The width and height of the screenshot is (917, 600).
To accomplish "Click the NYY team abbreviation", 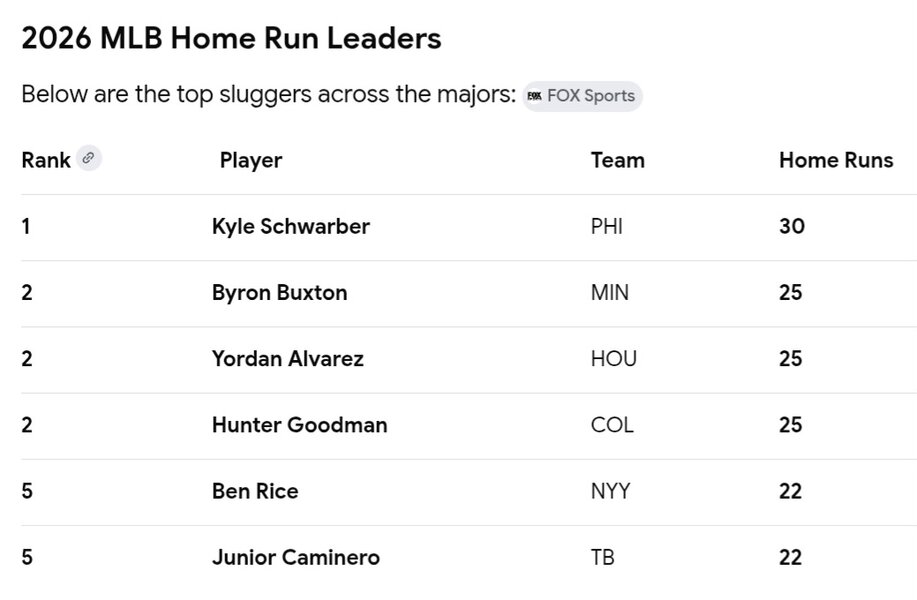I will pos(611,491).
